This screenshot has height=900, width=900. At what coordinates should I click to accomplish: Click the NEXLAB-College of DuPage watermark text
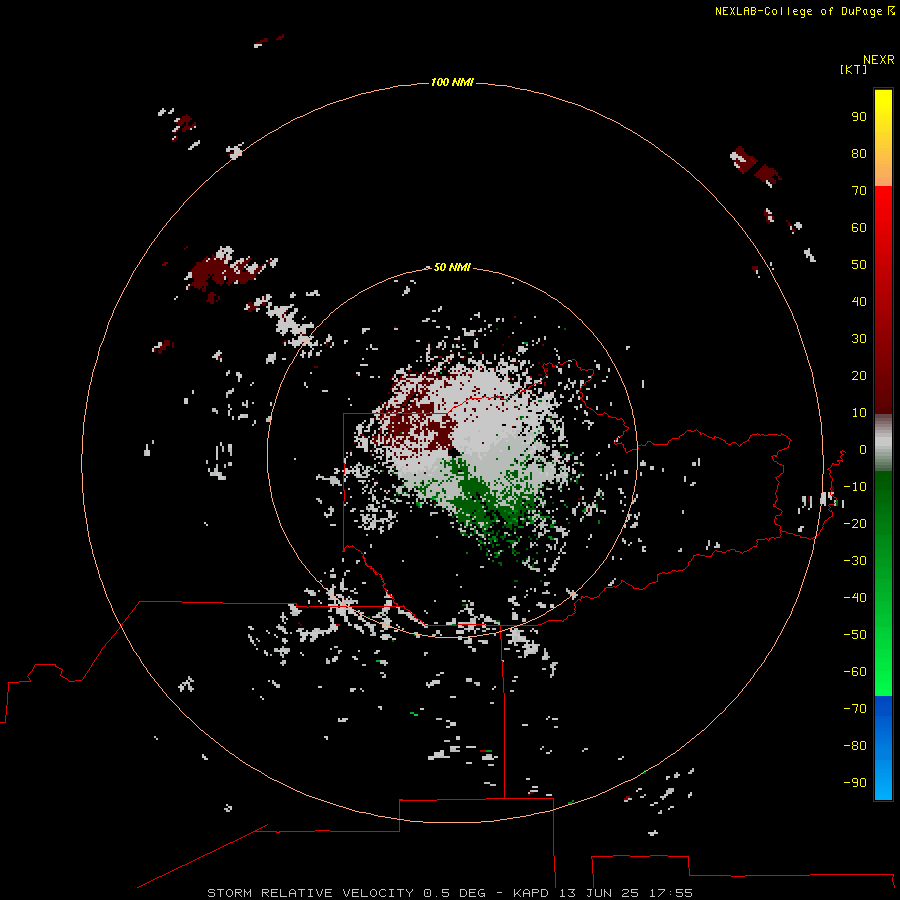[800, 11]
